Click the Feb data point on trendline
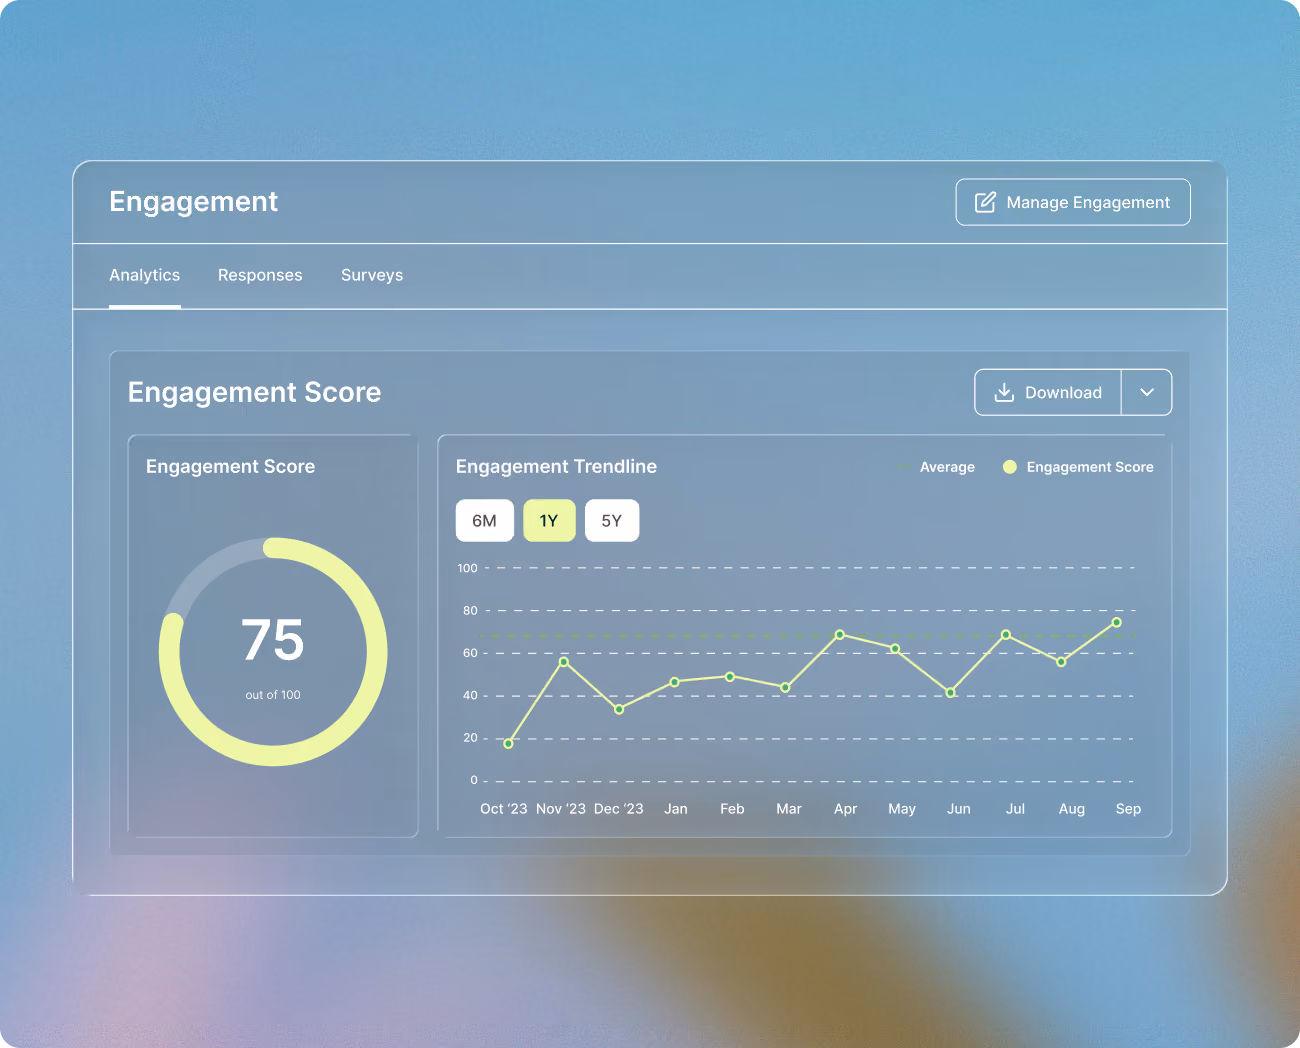 pyautogui.click(x=730, y=677)
